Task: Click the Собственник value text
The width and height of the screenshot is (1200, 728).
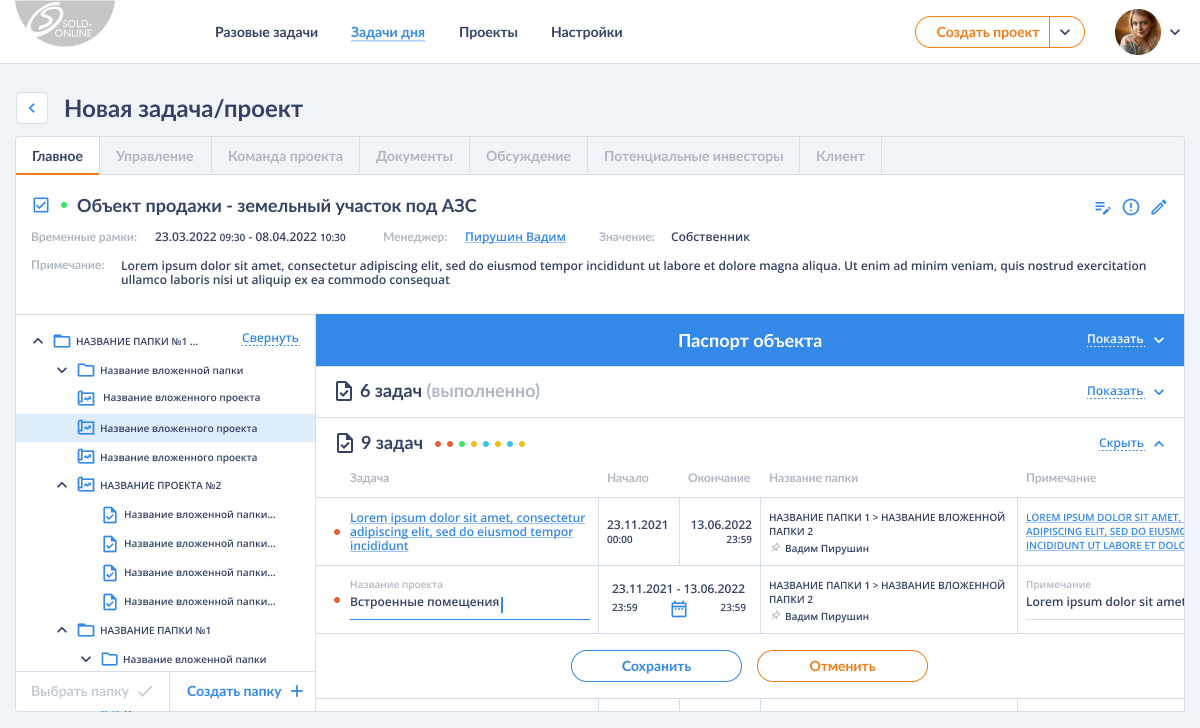Action: [710, 237]
